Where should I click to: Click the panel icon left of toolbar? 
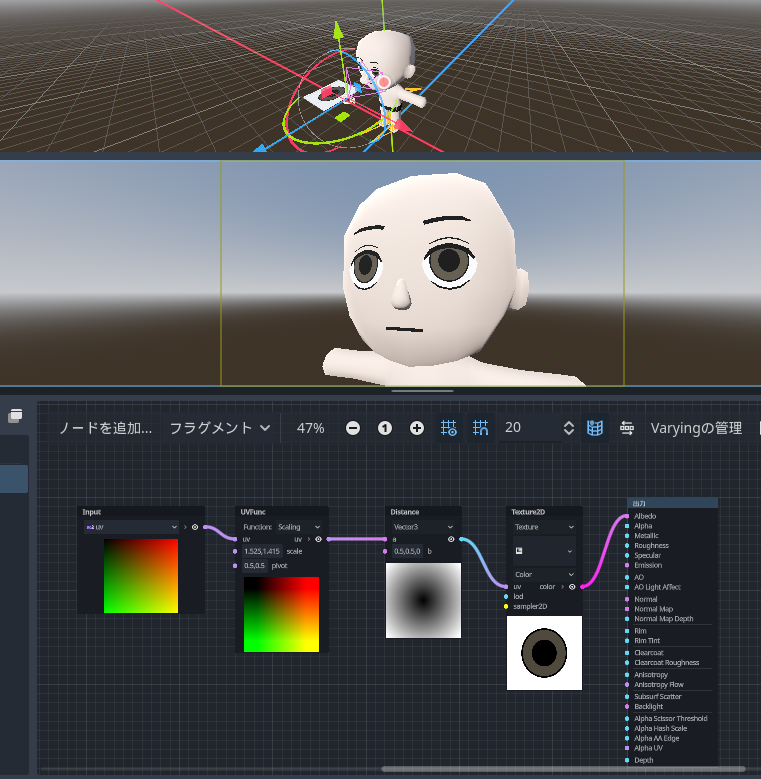point(16,415)
